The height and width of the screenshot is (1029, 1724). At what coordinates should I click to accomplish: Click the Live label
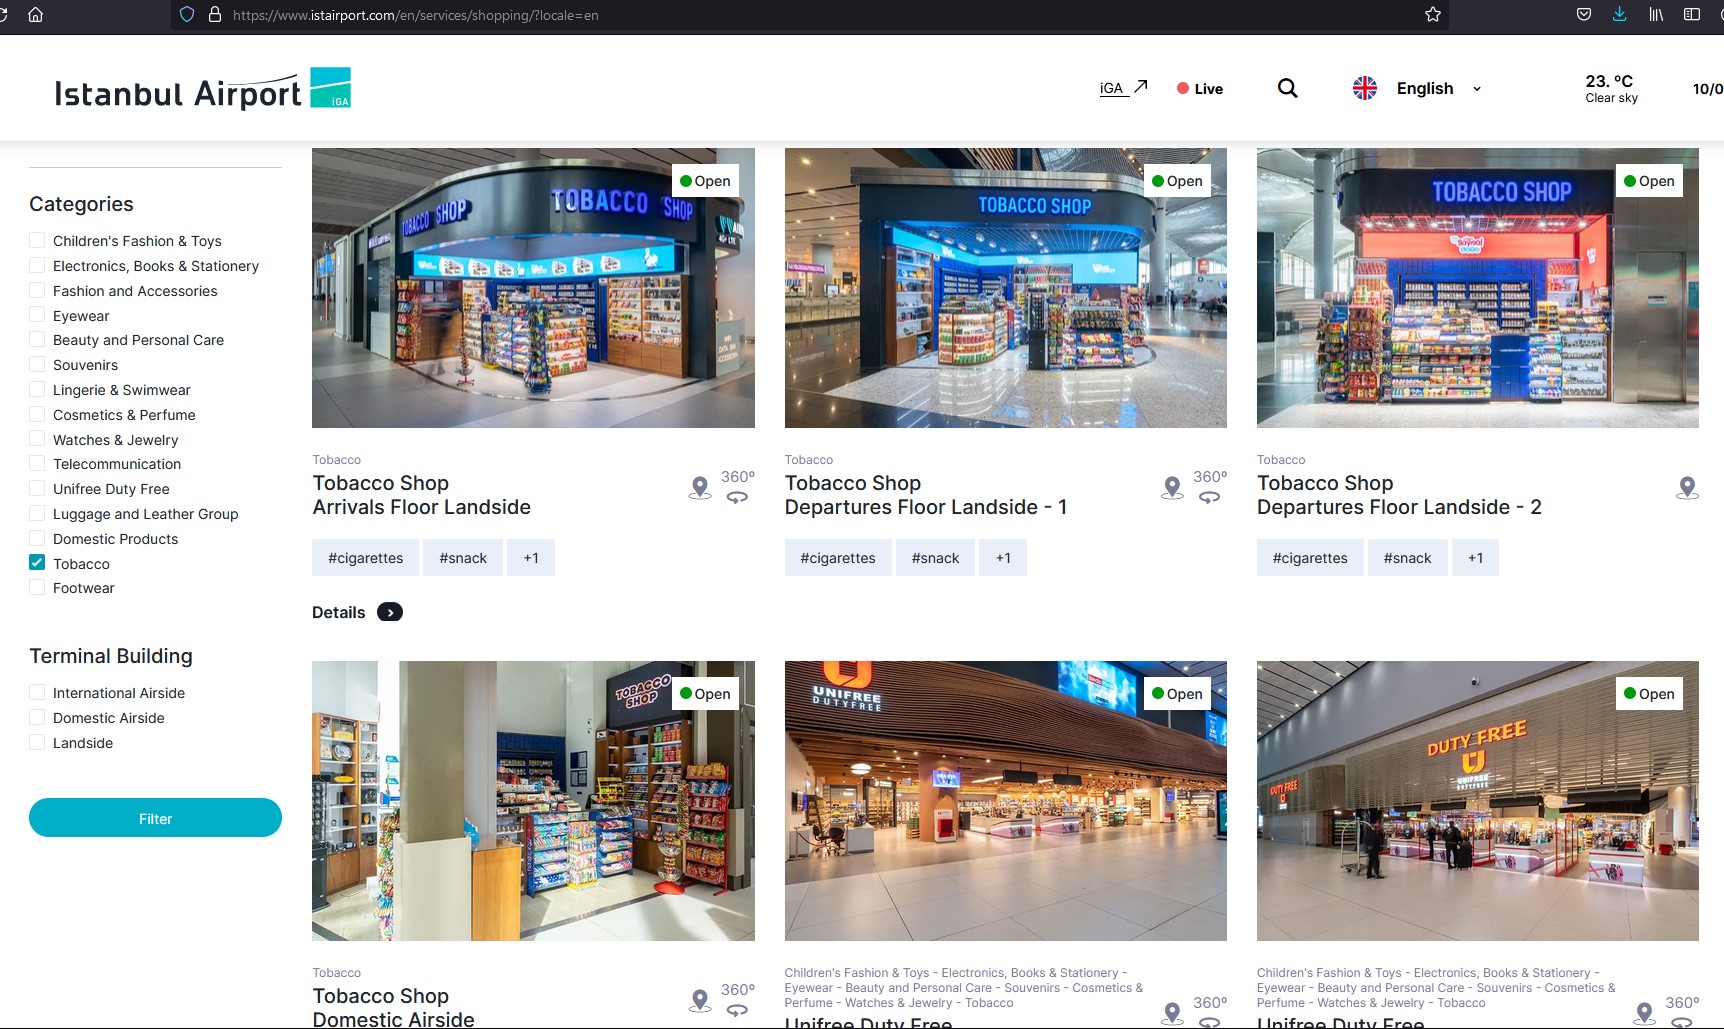point(1208,89)
